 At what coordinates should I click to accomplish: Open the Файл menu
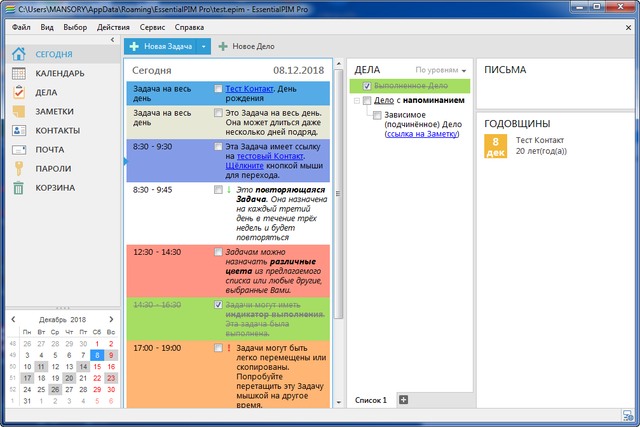pyautogui.click(x=21, y=27)
